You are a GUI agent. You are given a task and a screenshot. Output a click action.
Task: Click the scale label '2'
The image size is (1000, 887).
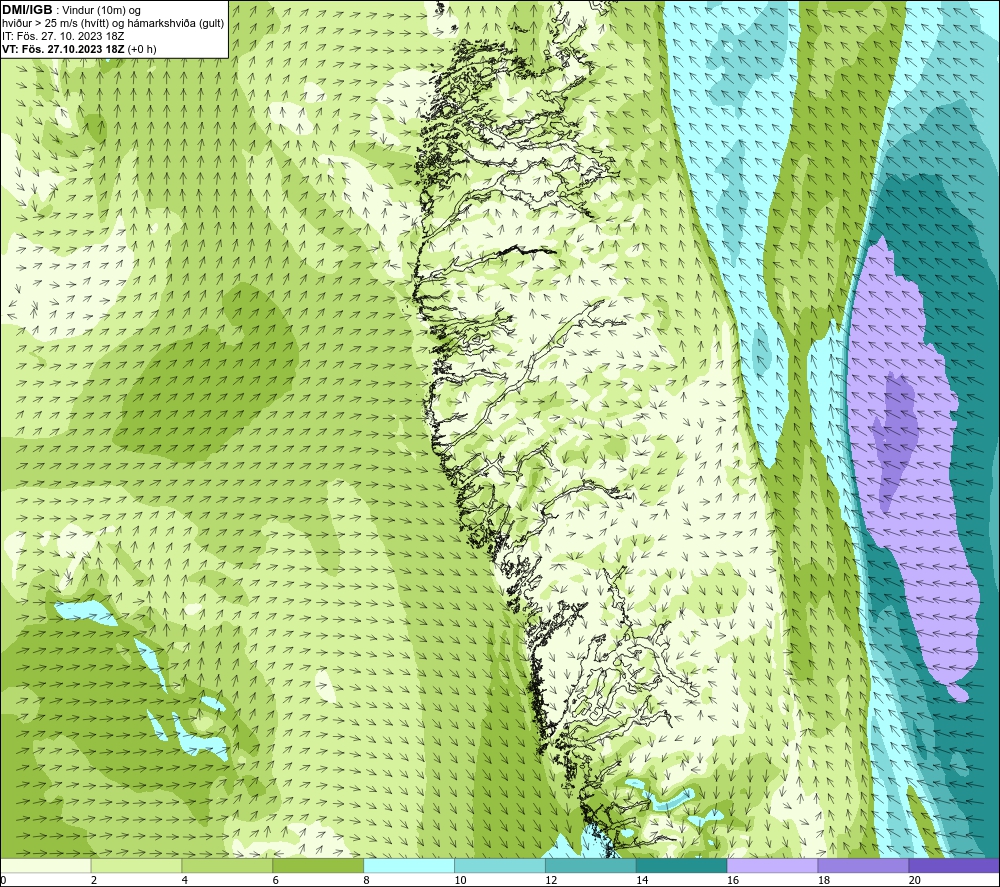[x=94, y=881]
